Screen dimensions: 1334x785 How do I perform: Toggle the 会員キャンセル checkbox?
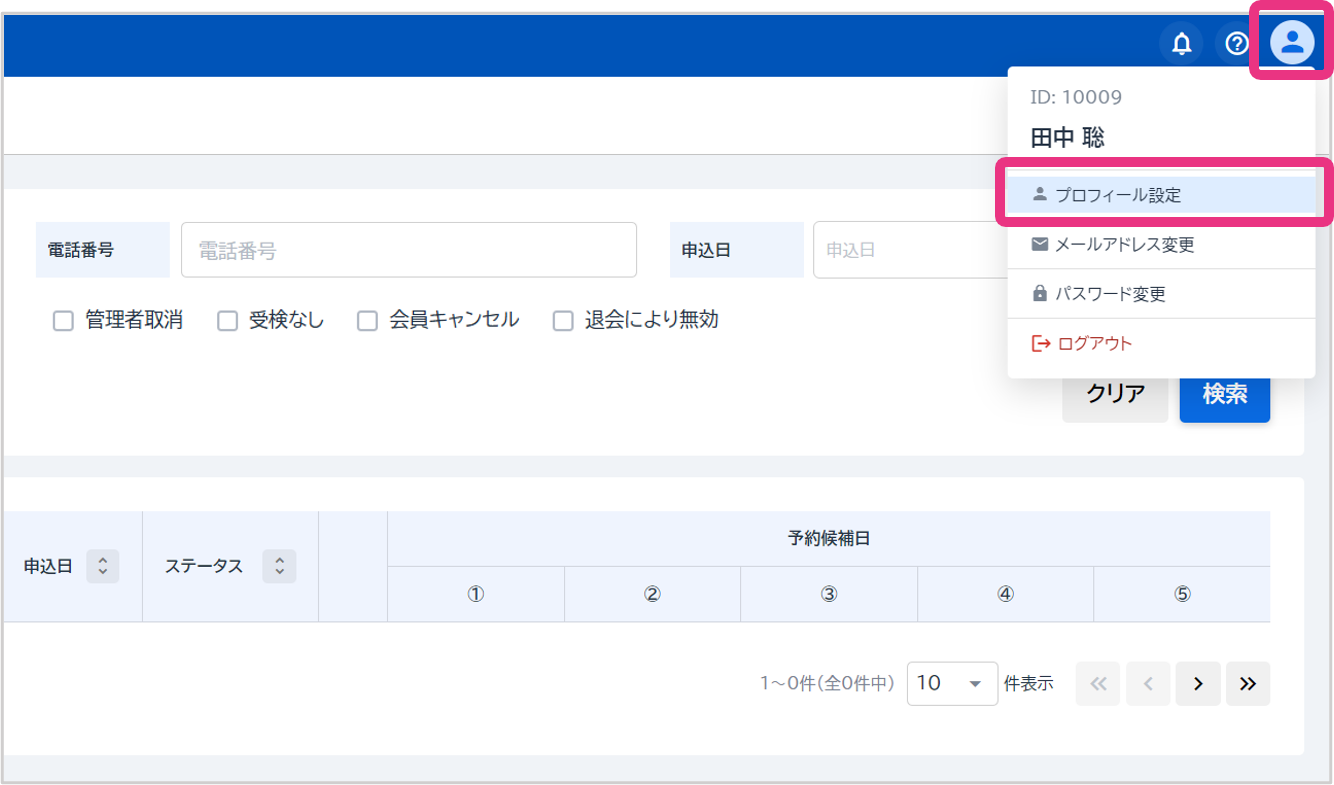click(x=368, y=321)
